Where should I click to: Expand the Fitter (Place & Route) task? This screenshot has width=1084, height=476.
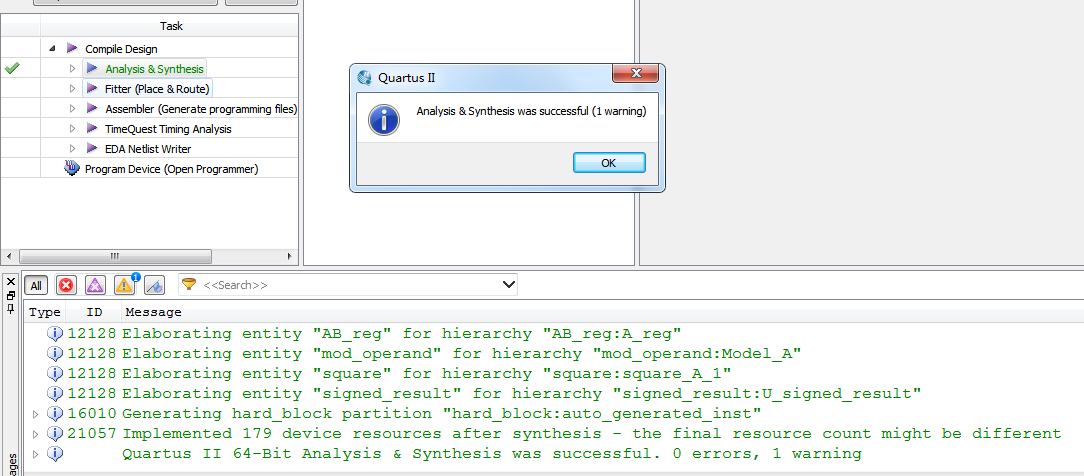click(x=72, y=88)
